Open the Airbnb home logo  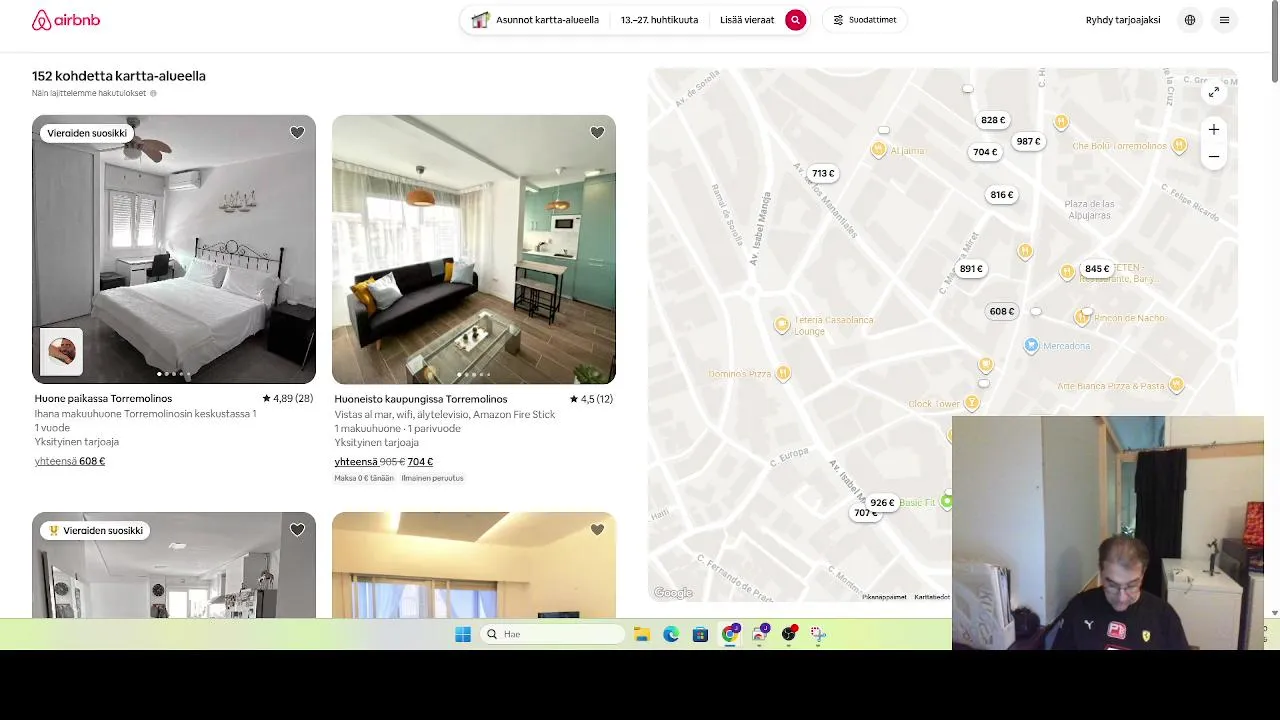[x=66, y=20]
